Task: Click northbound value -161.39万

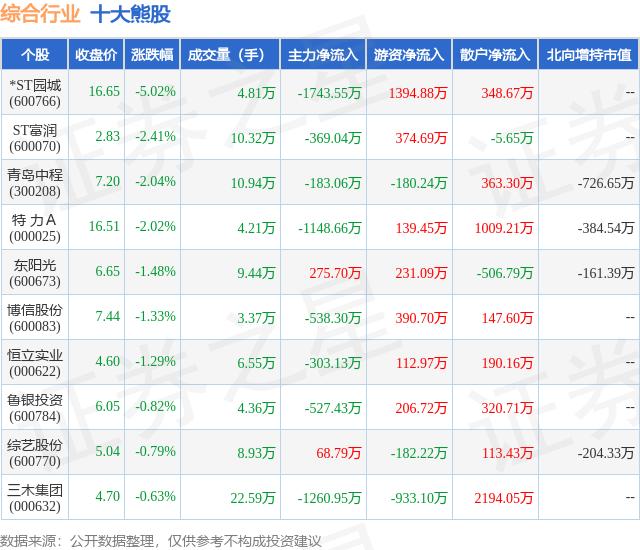Action: pos(606,273)
